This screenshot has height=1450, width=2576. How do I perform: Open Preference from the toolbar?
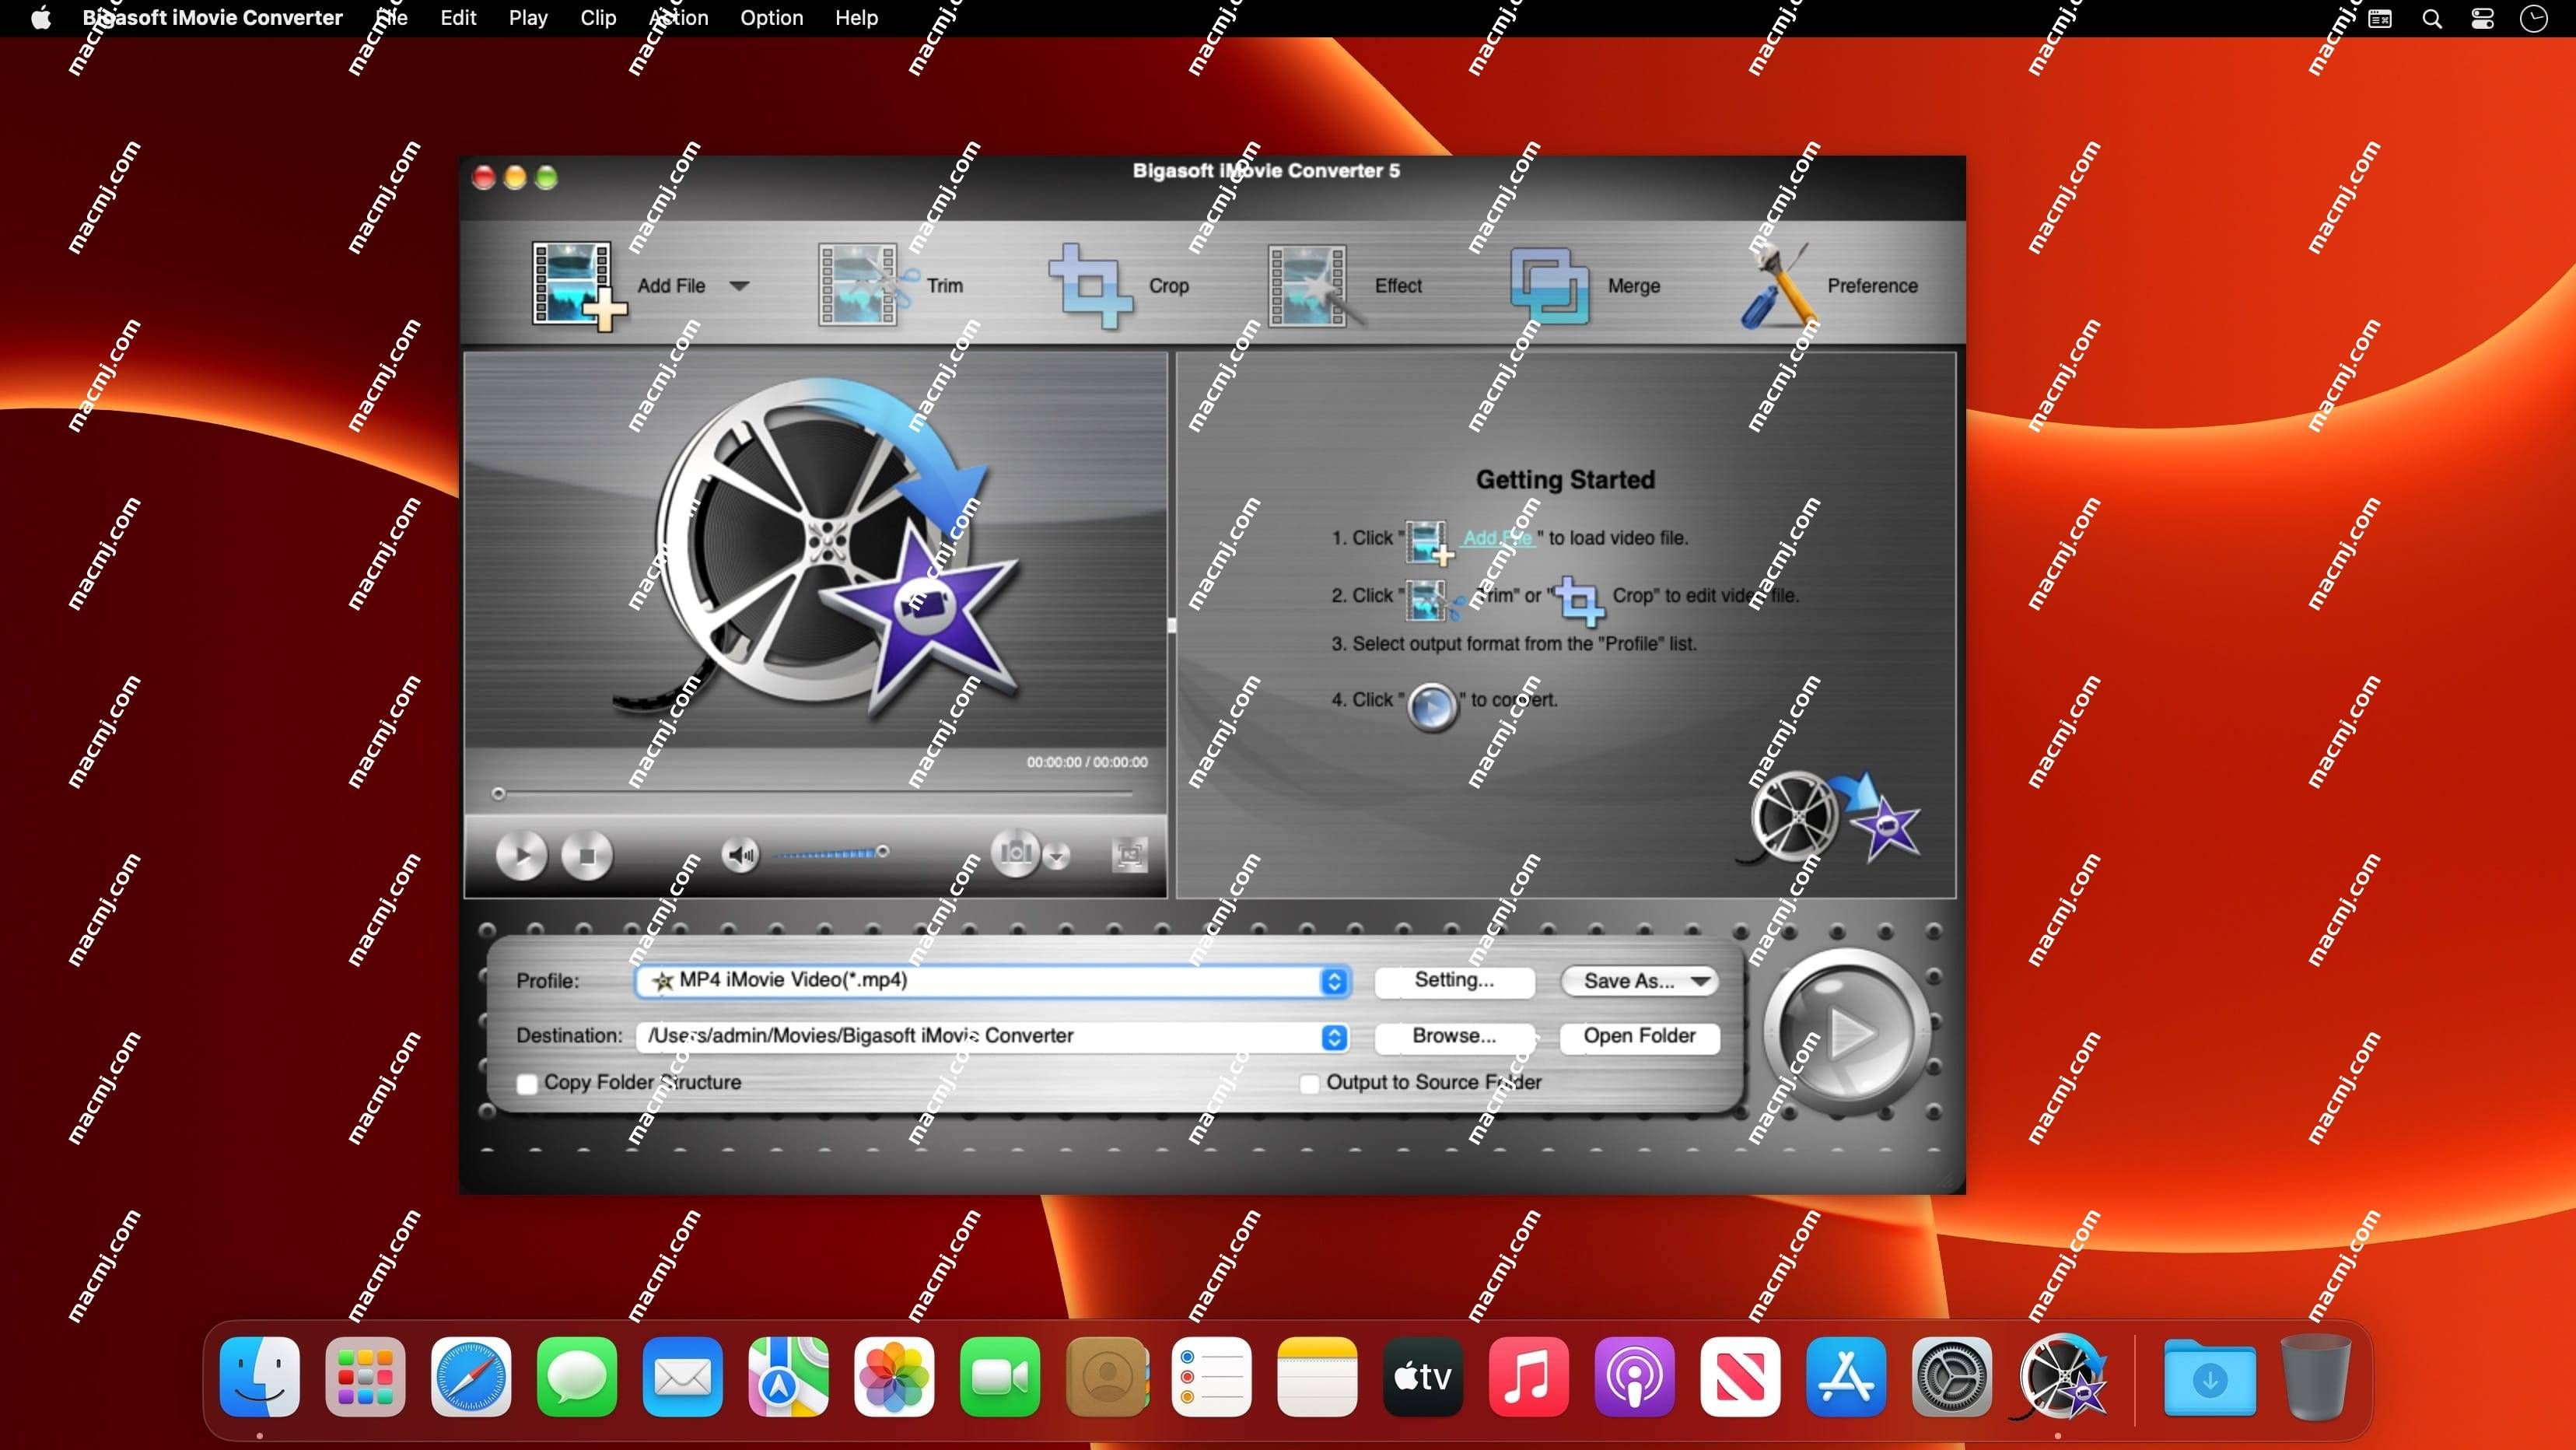(1830, 286)
